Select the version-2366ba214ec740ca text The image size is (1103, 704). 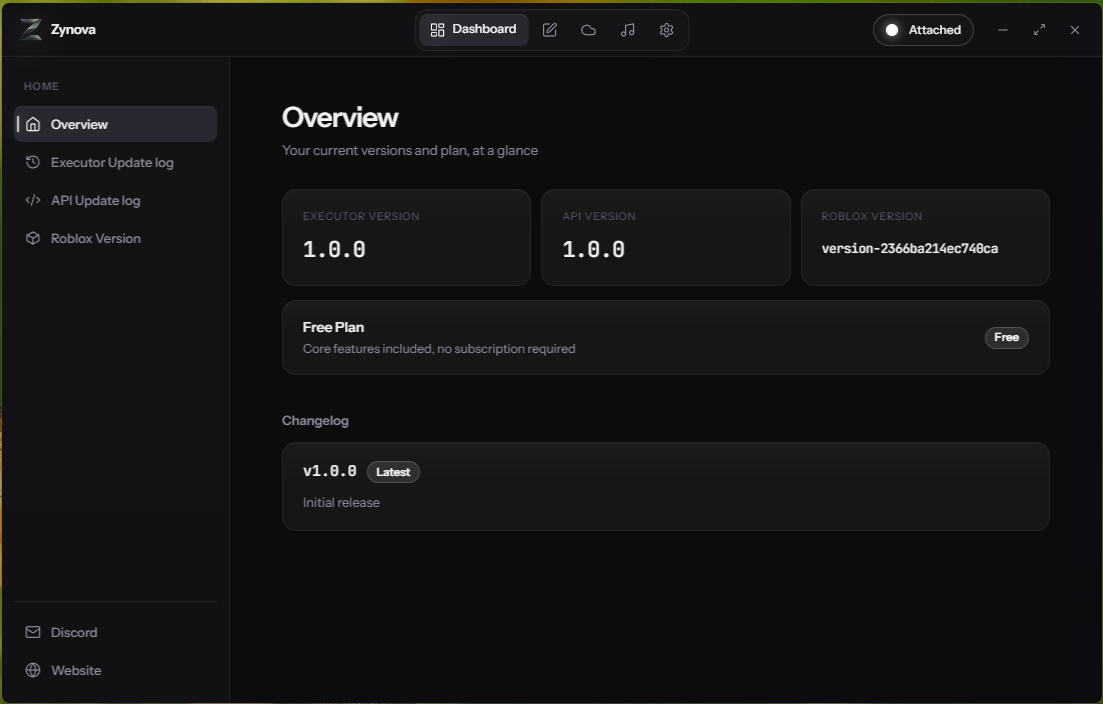click(910, 248)
